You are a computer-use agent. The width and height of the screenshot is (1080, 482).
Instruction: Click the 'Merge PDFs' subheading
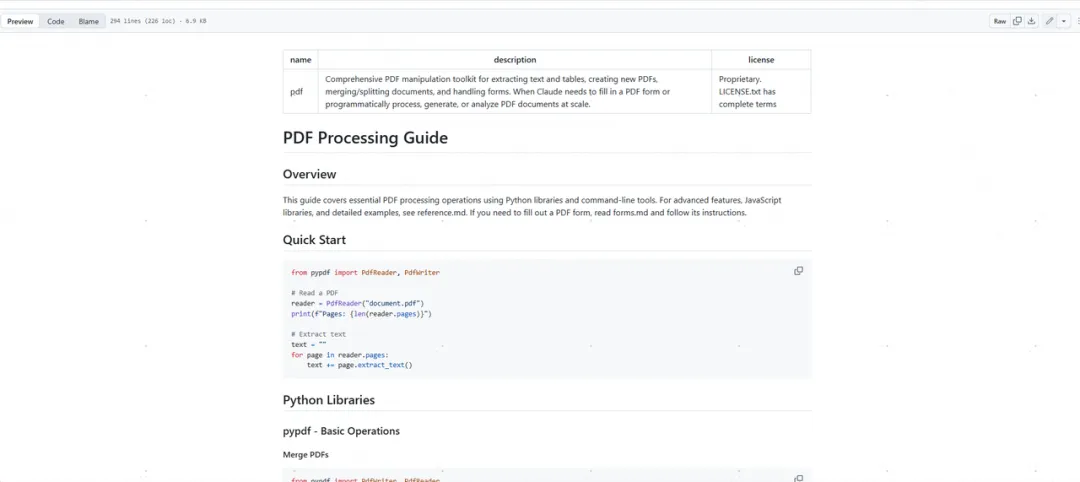coord(306,455)
